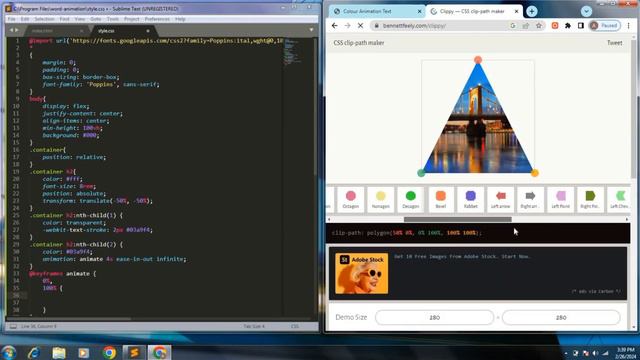Viewport: 640px width, 360px height.
Task: Select the Decagon clip-path shape
Action: (411, 199)
